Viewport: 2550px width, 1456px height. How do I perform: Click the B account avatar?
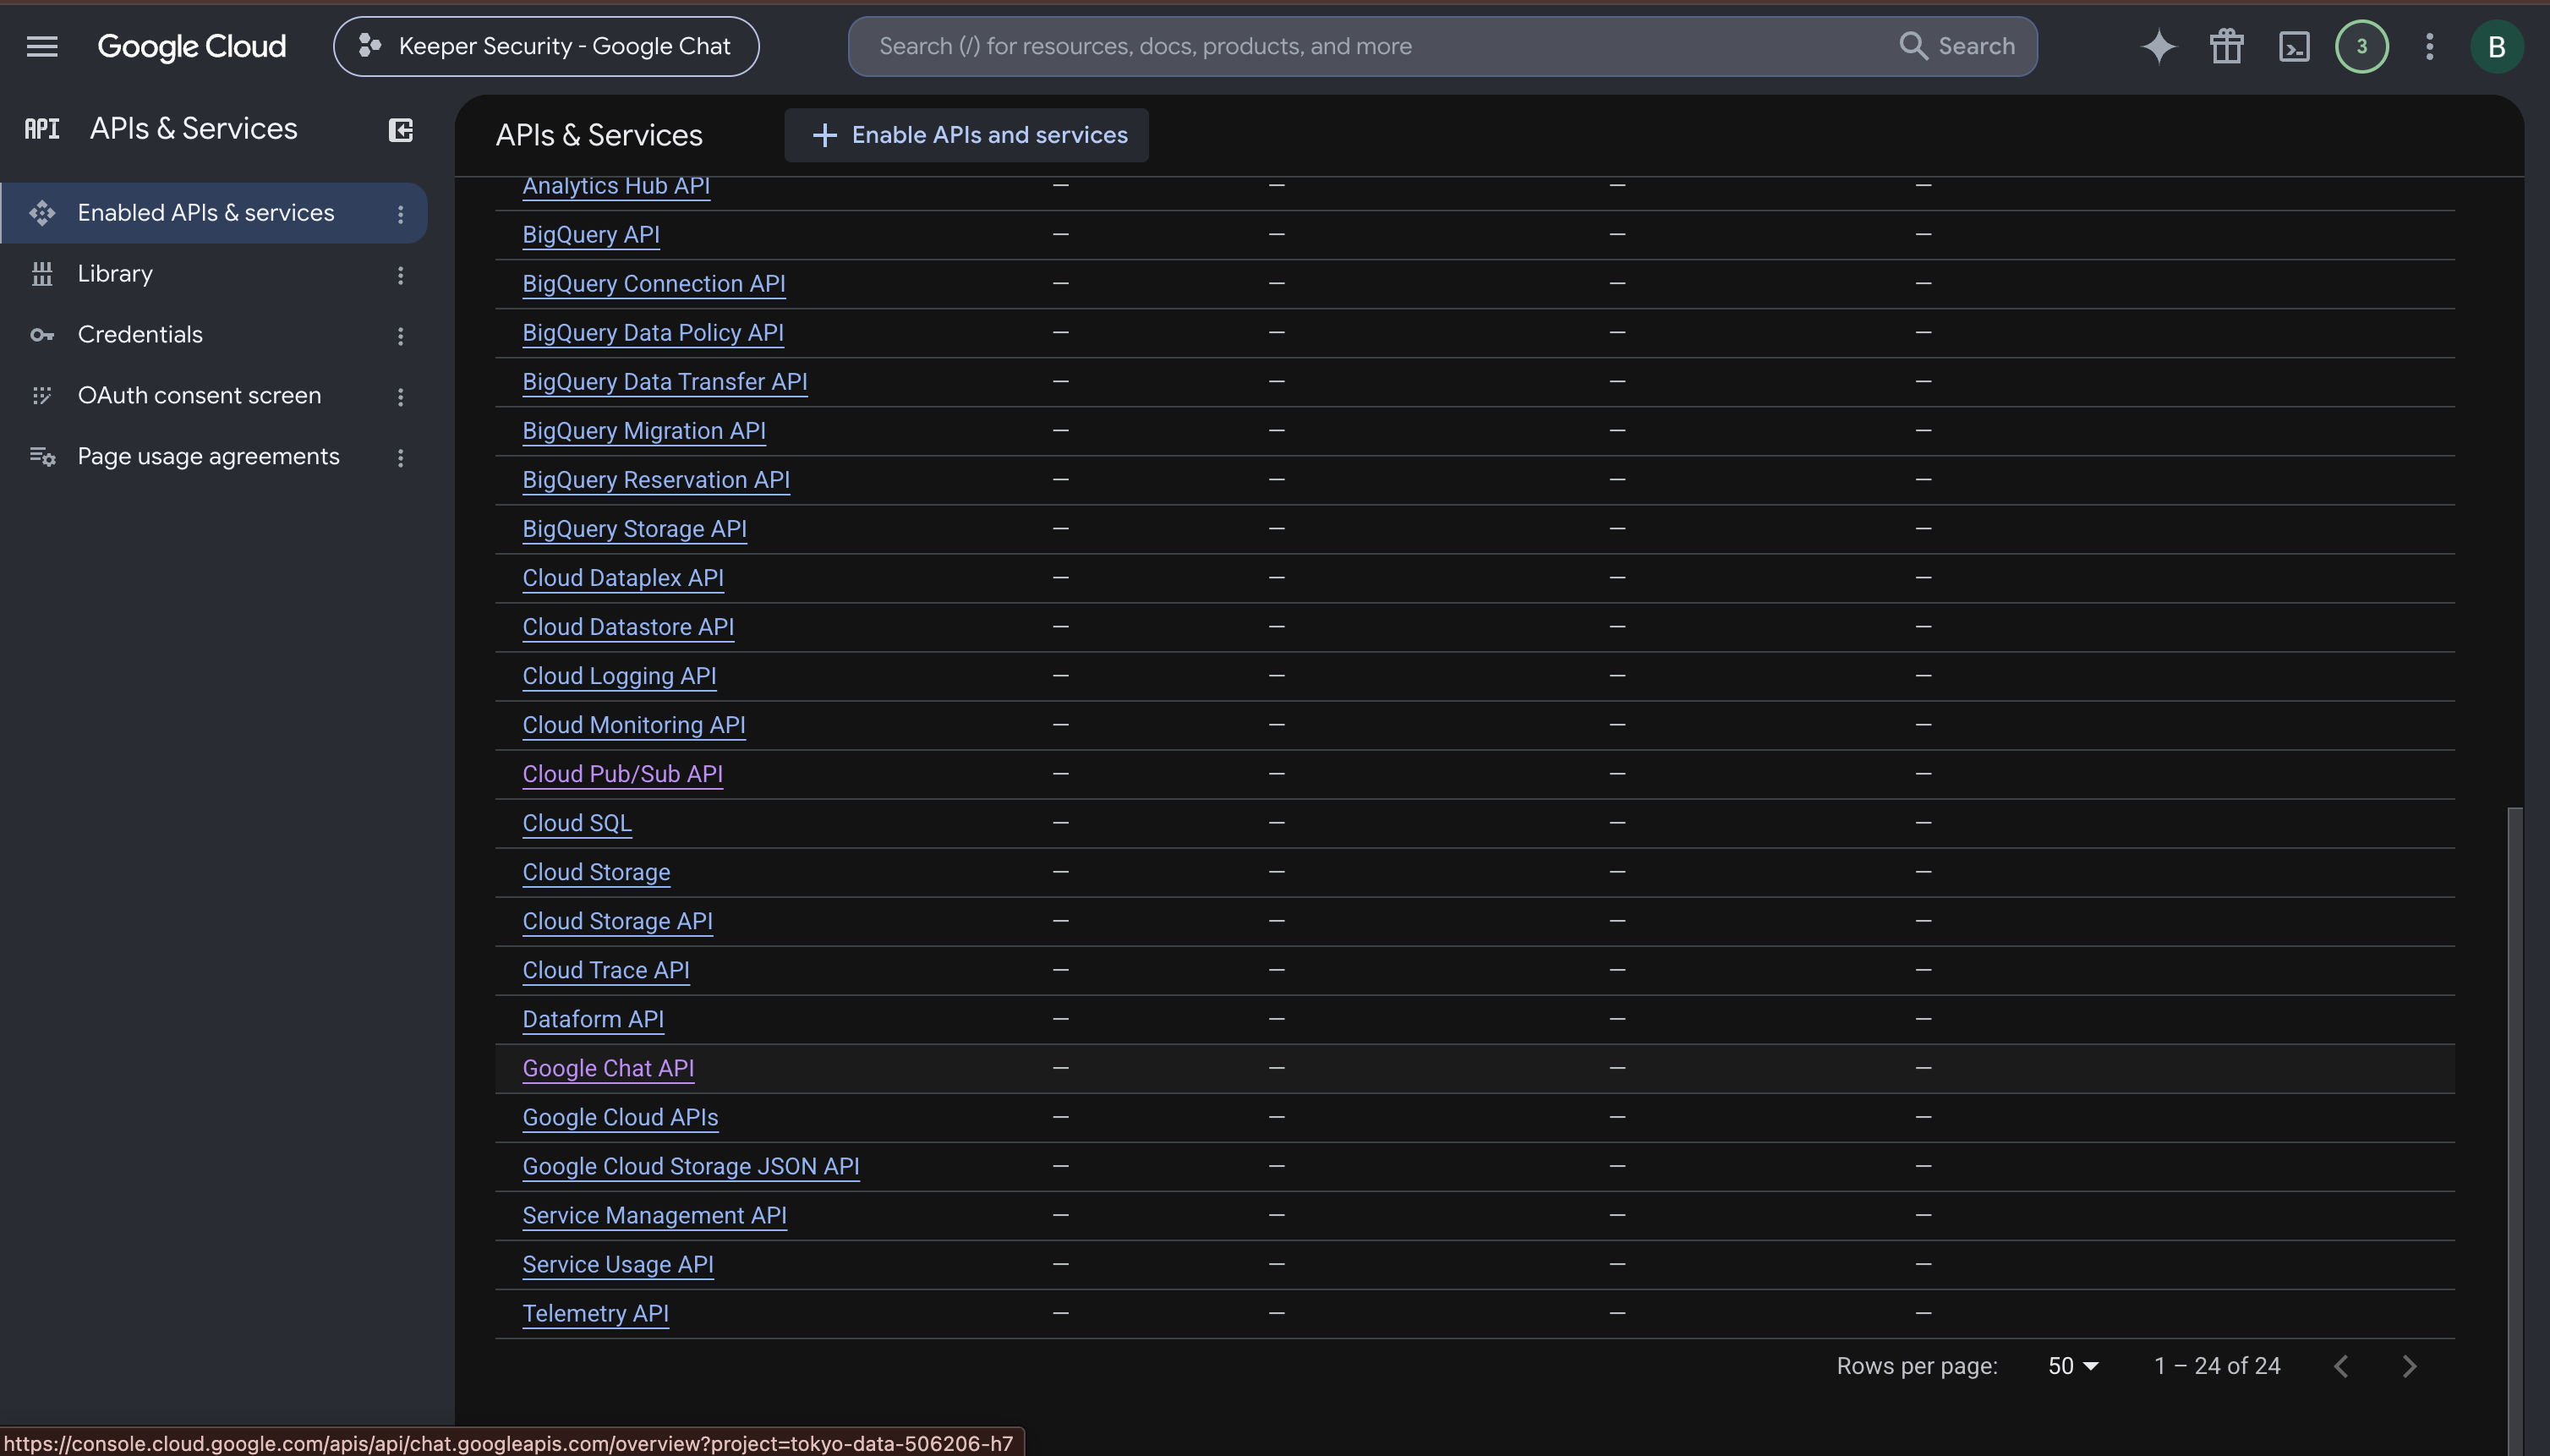tap(2496, 46)
